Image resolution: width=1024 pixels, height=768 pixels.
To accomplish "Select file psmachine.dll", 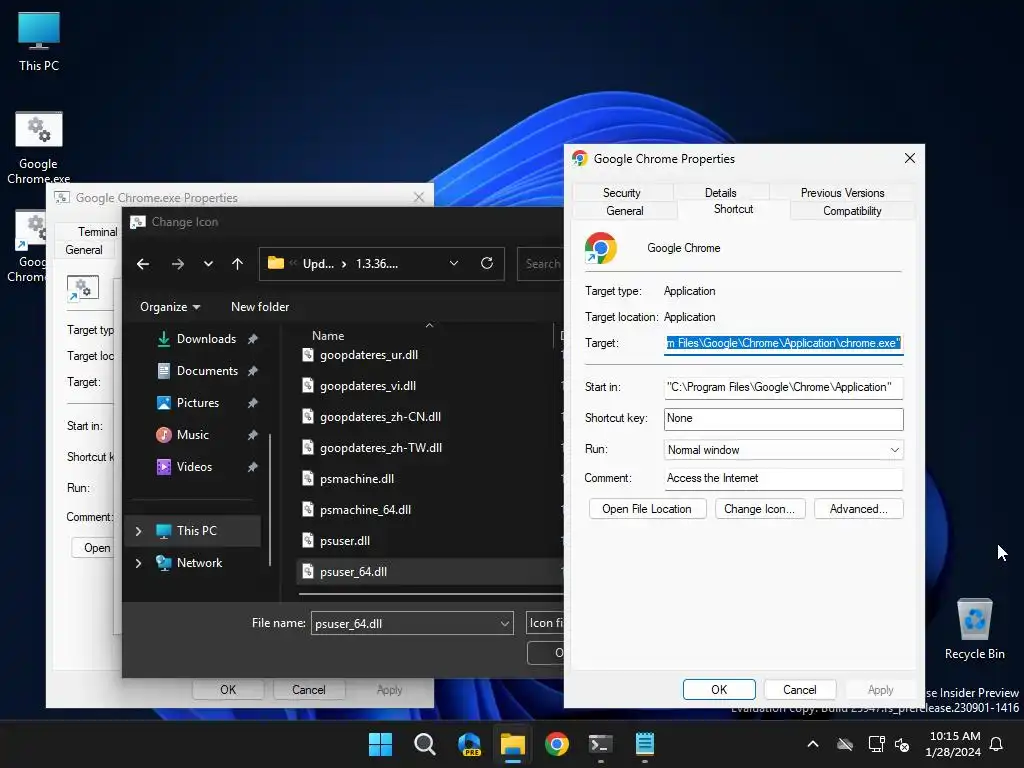I will [357, 479].
